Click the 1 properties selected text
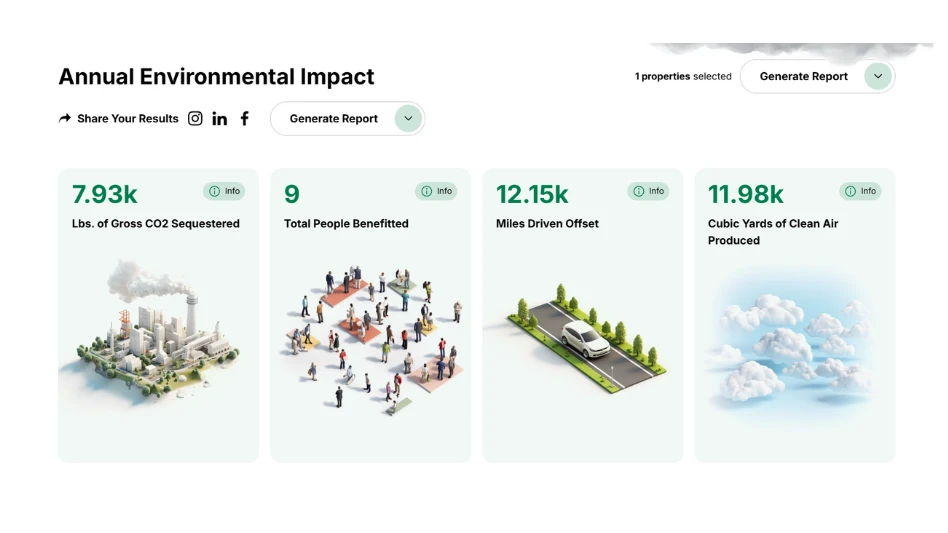Screen dimensions: 948x533 click(x=683, y=76)
